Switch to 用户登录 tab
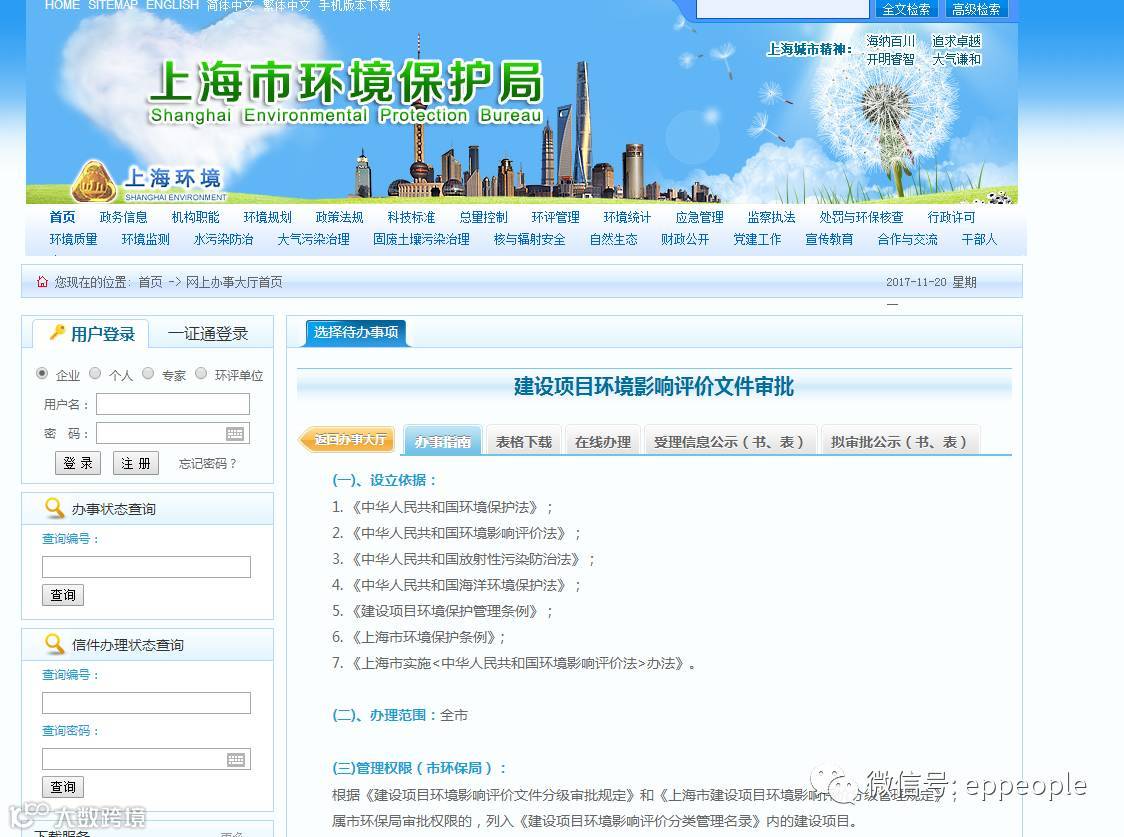Image resolution: width=1124 pixels, height=837 pixels. coord(91,334)
